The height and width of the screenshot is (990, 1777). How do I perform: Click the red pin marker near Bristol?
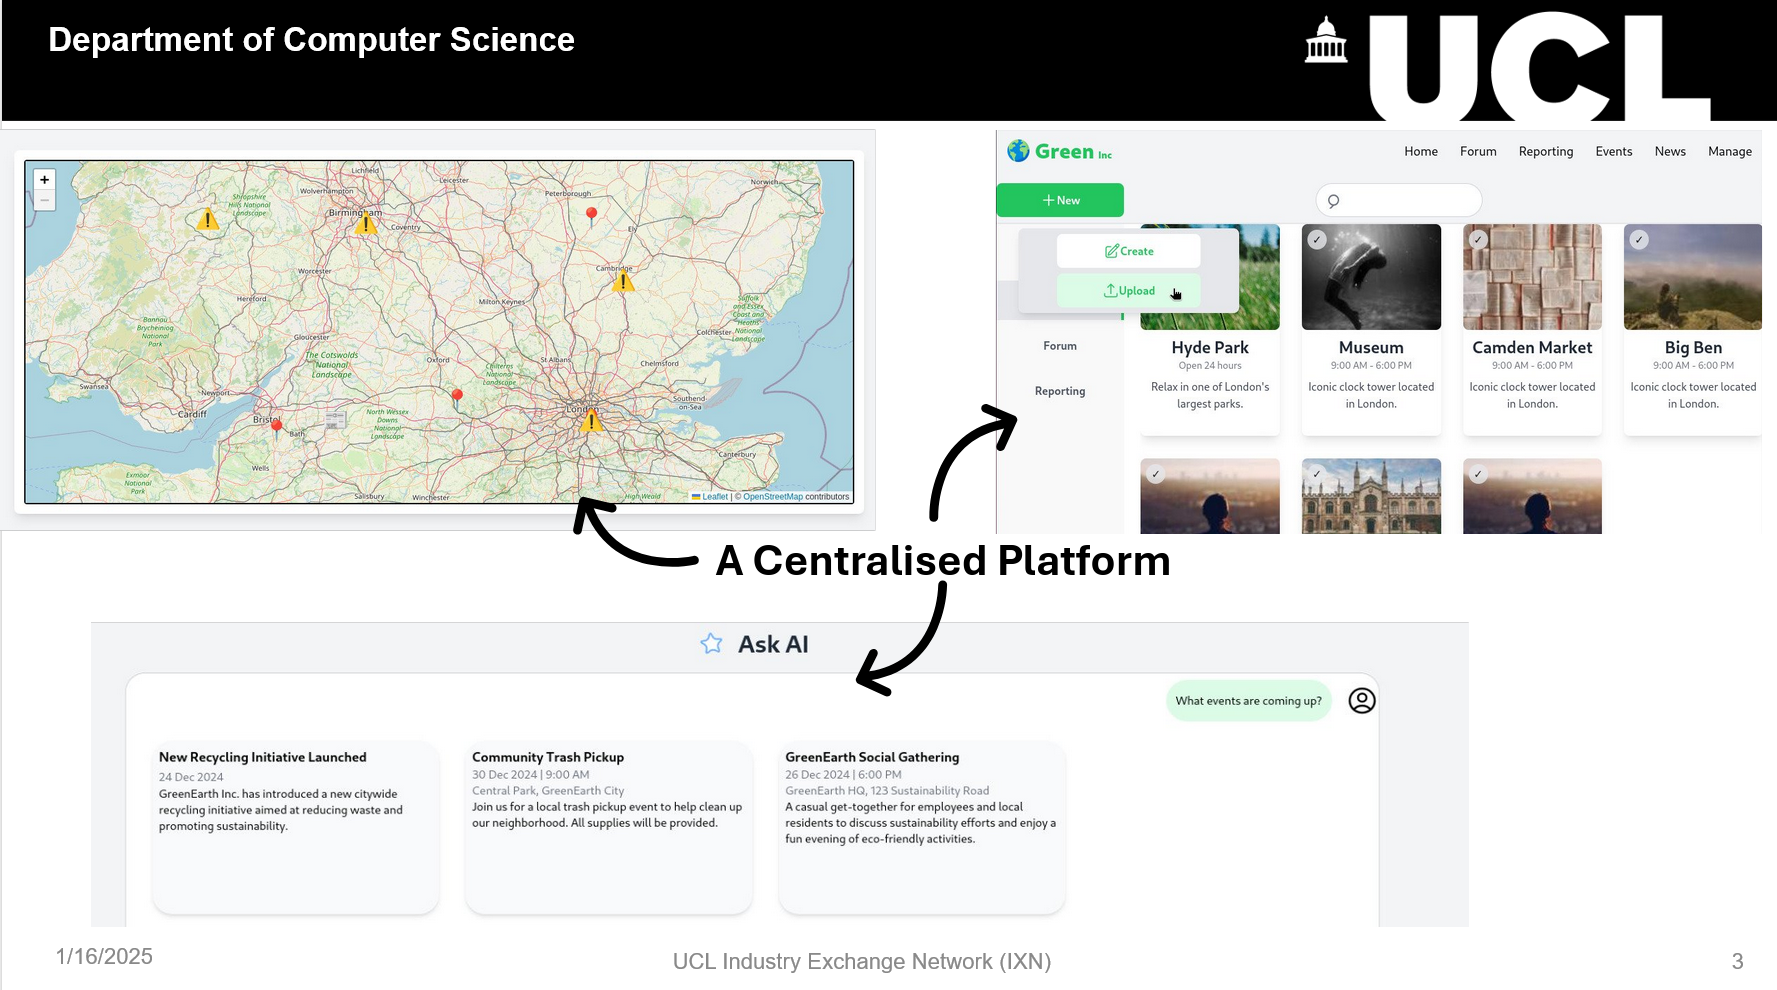[x=277, y=428]
